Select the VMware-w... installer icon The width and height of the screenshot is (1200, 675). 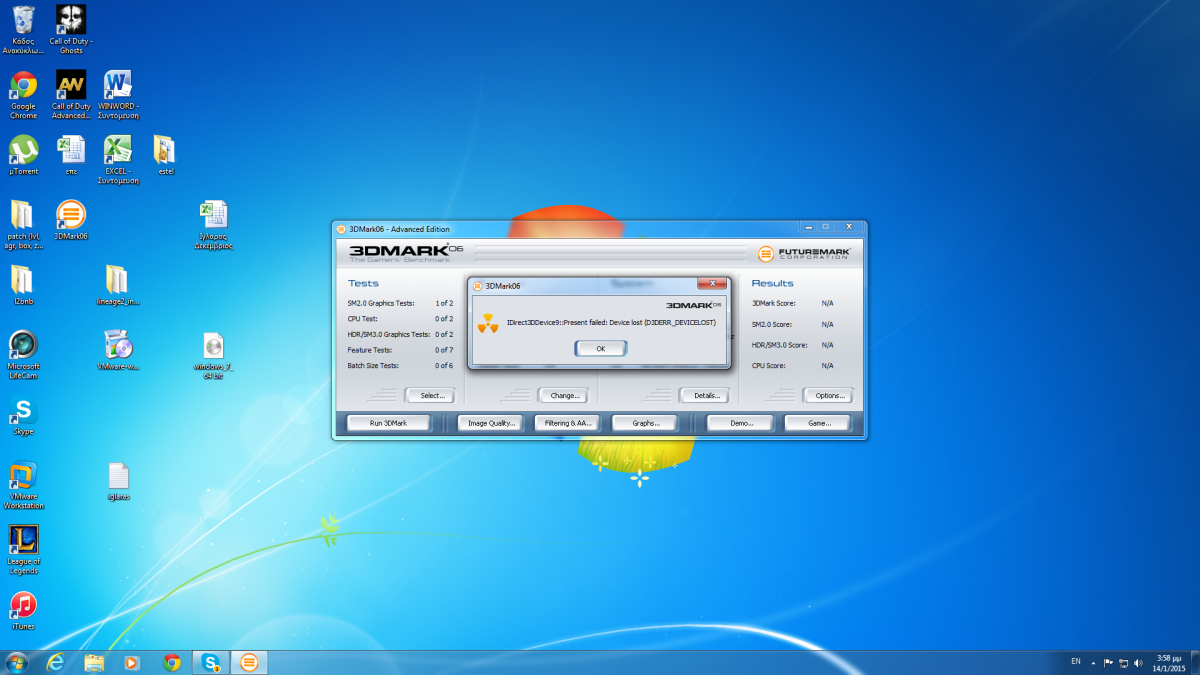pyautogui.click(x=118, y=351)
